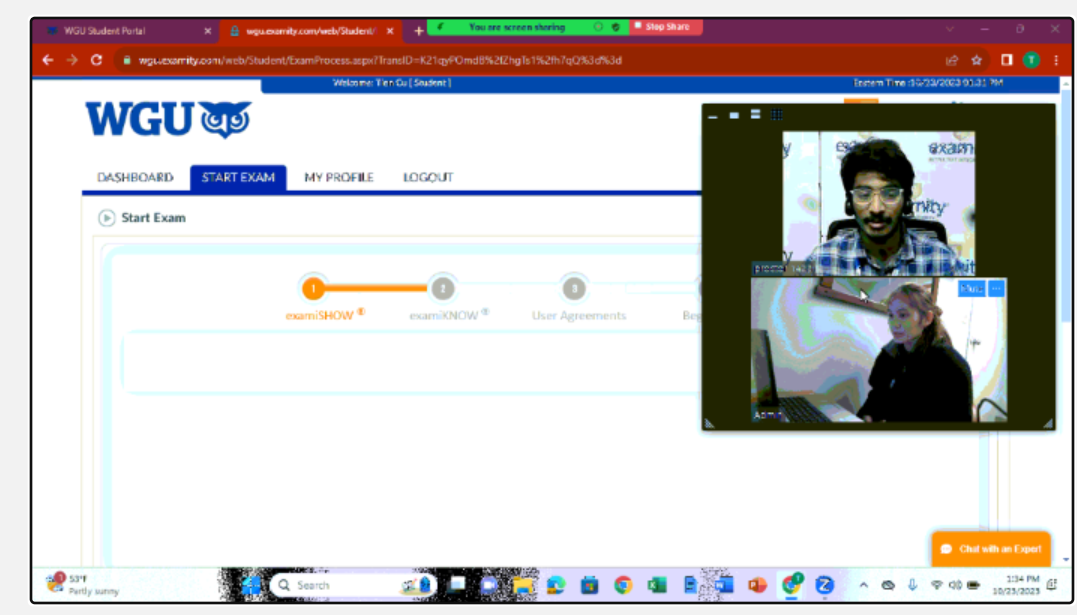Click the microphone icon in system tray
The height and width of the screenshot is (615, 1077).
click(912, 585)
